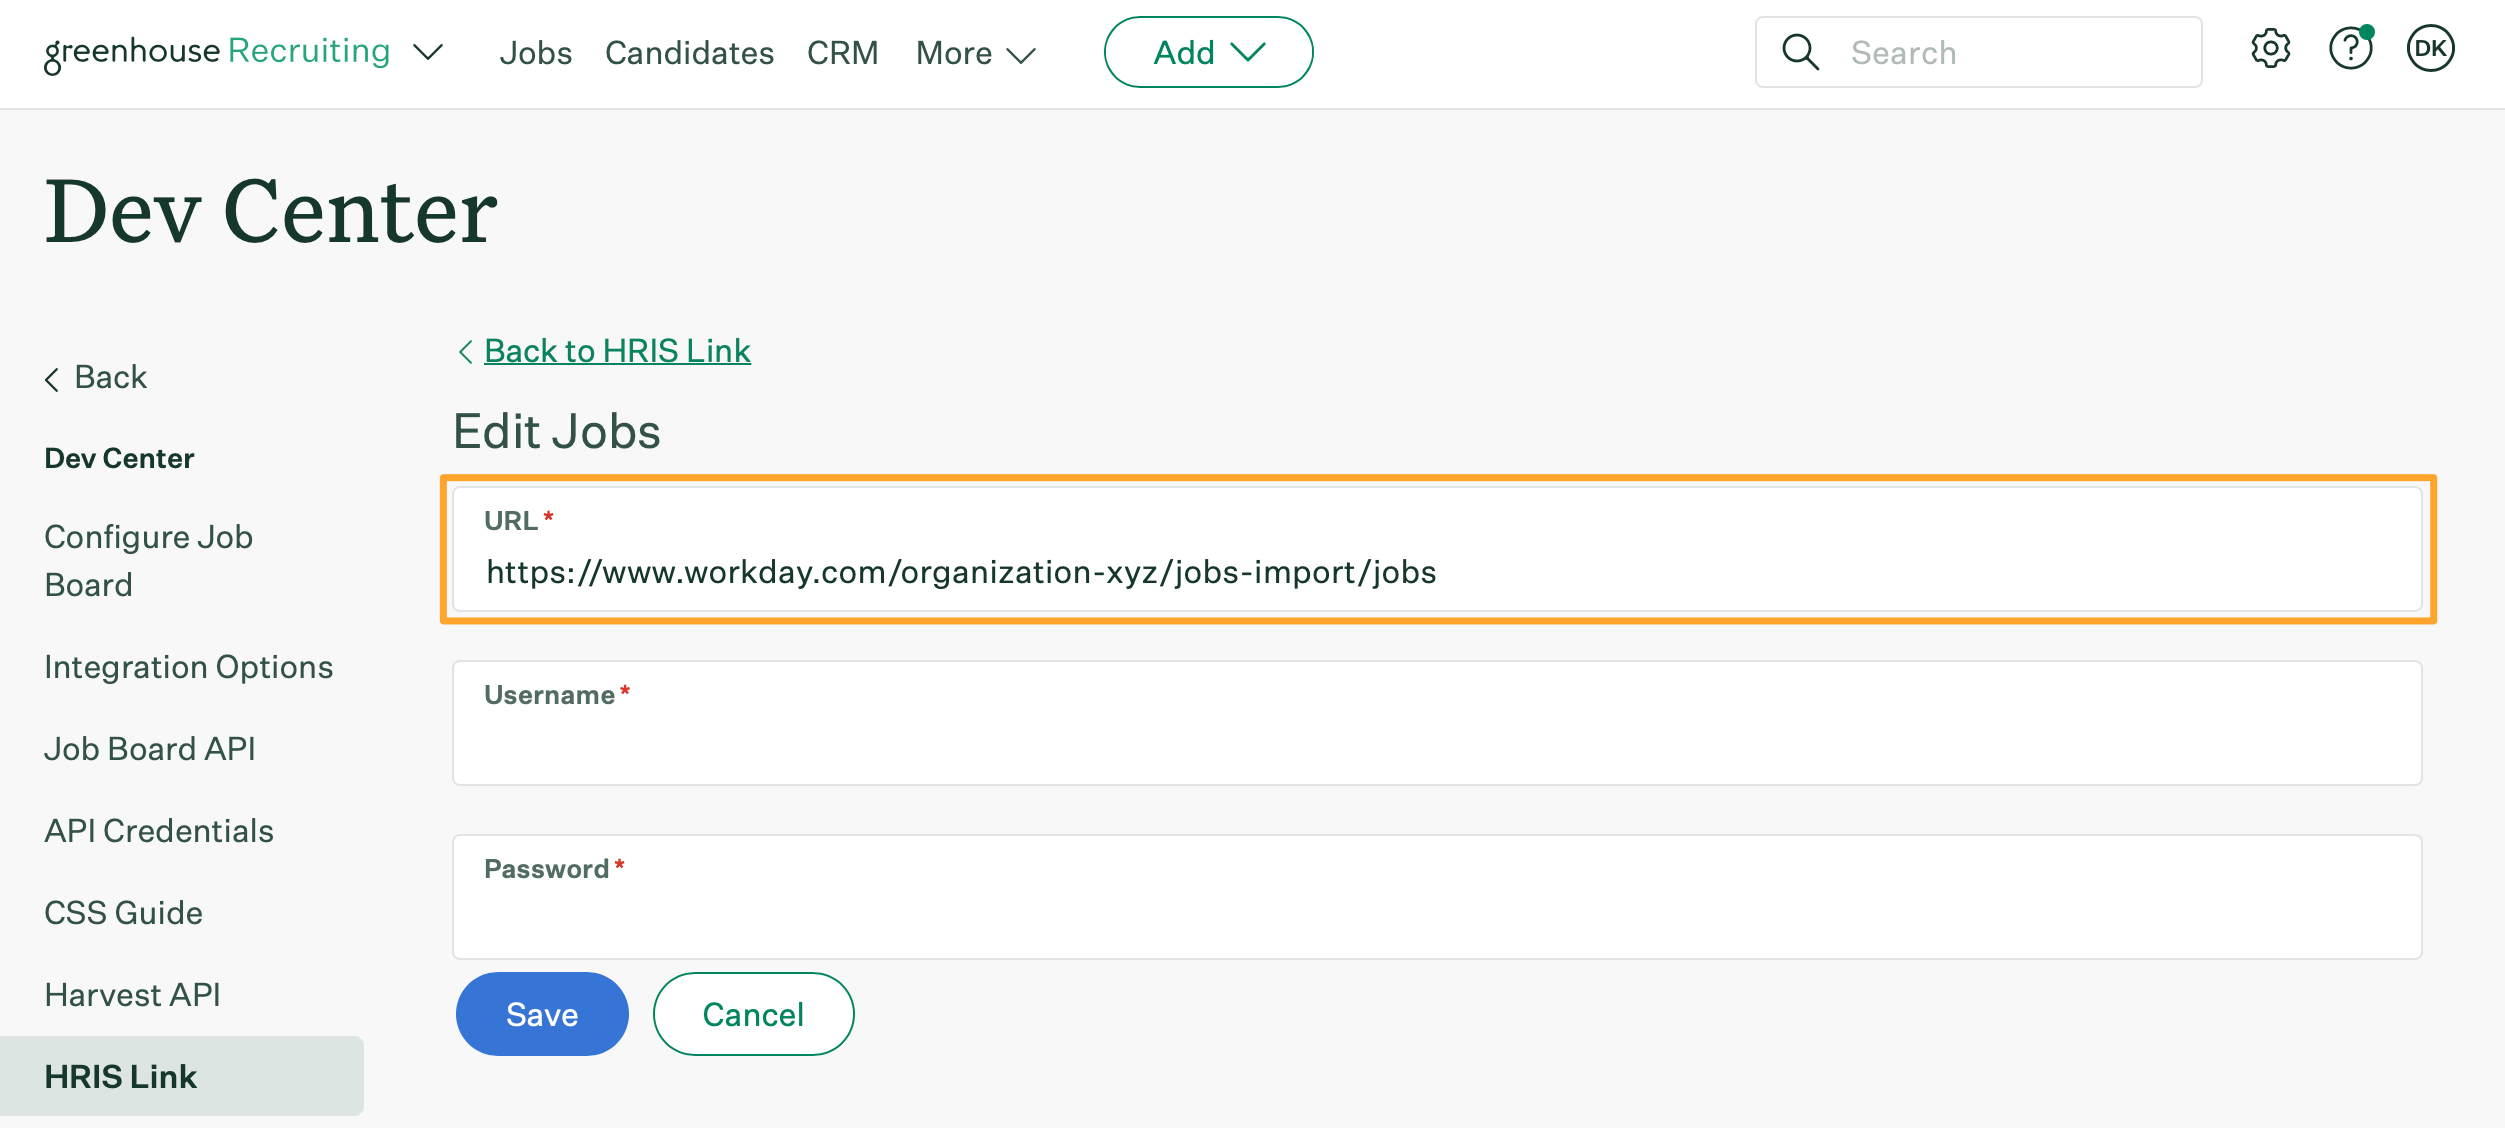
Task: Open the Settings gear icon
Action: coord(2270,51)
